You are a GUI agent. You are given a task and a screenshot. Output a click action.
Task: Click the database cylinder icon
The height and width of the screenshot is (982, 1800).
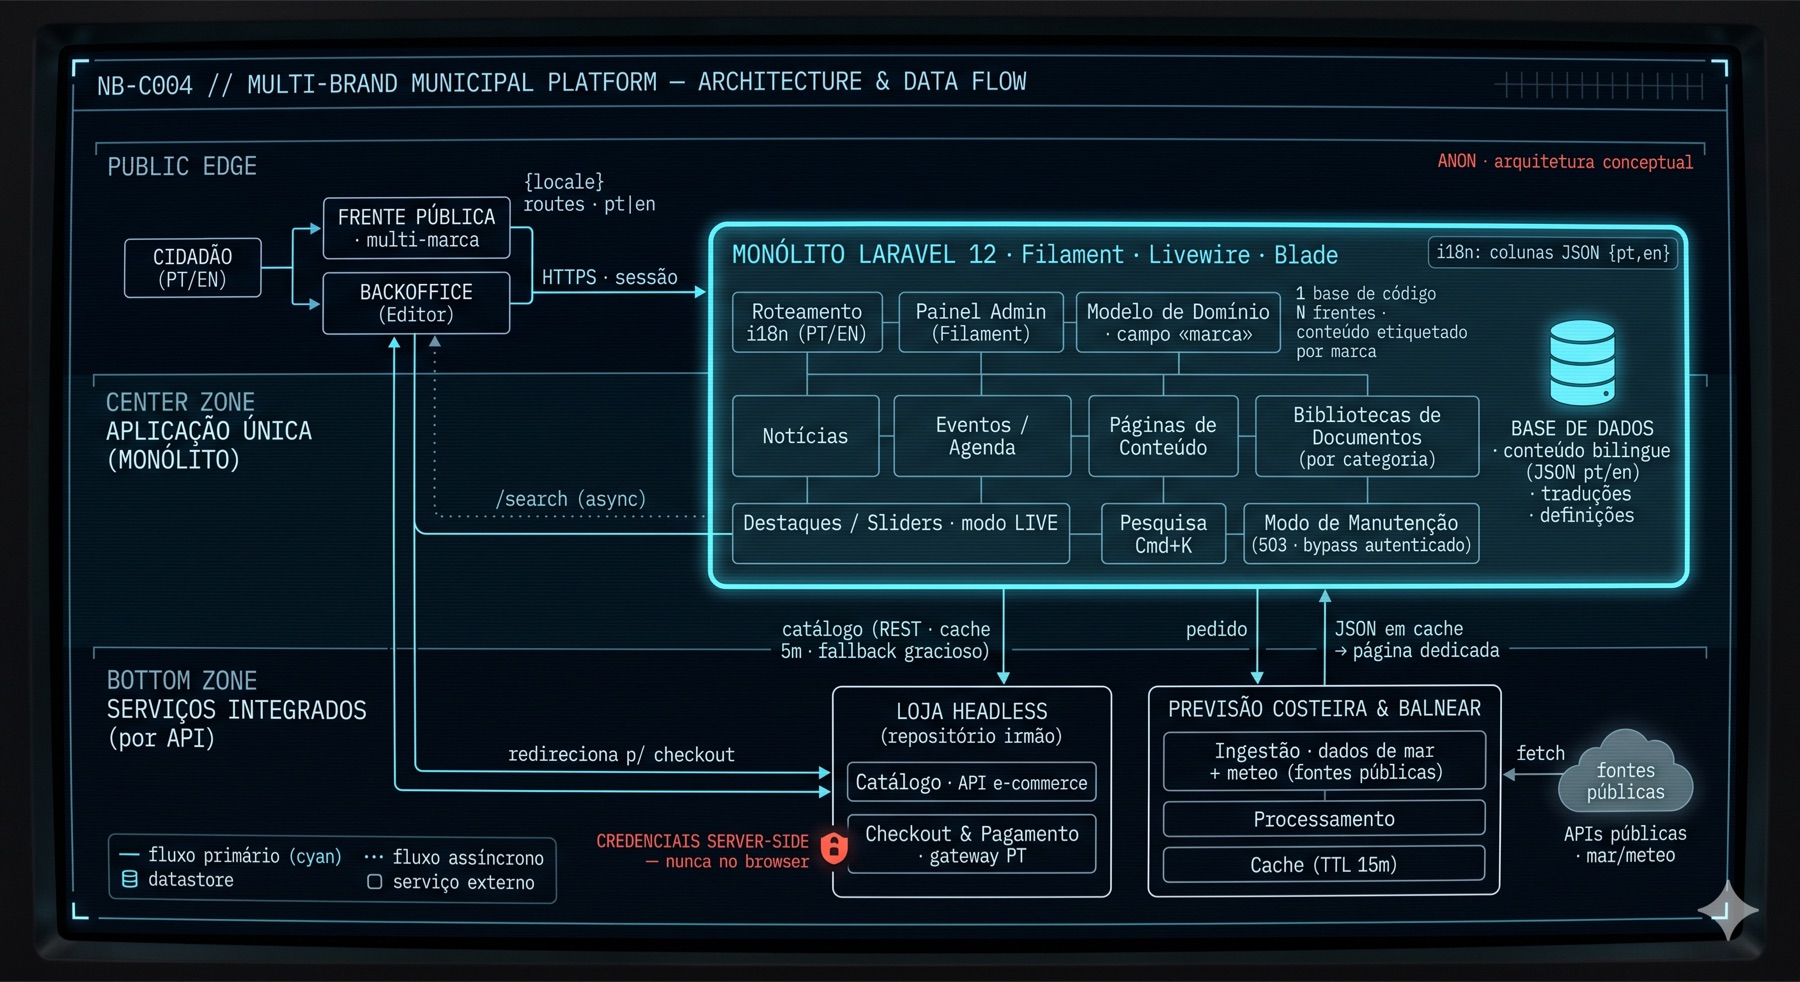1582,362
